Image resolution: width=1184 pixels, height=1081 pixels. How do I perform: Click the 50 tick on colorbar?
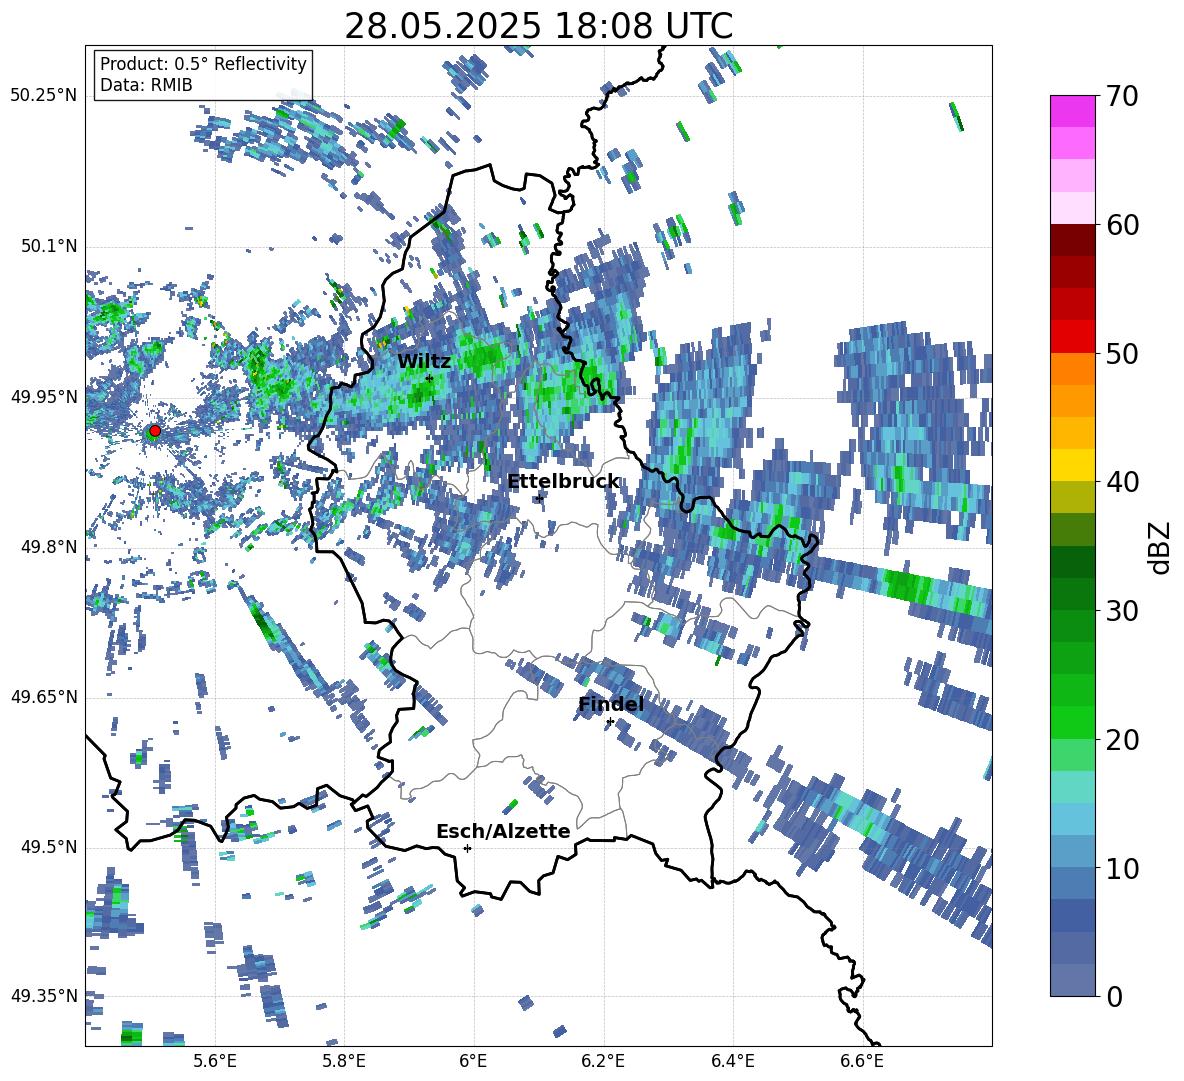click(x=1122, y=354)
